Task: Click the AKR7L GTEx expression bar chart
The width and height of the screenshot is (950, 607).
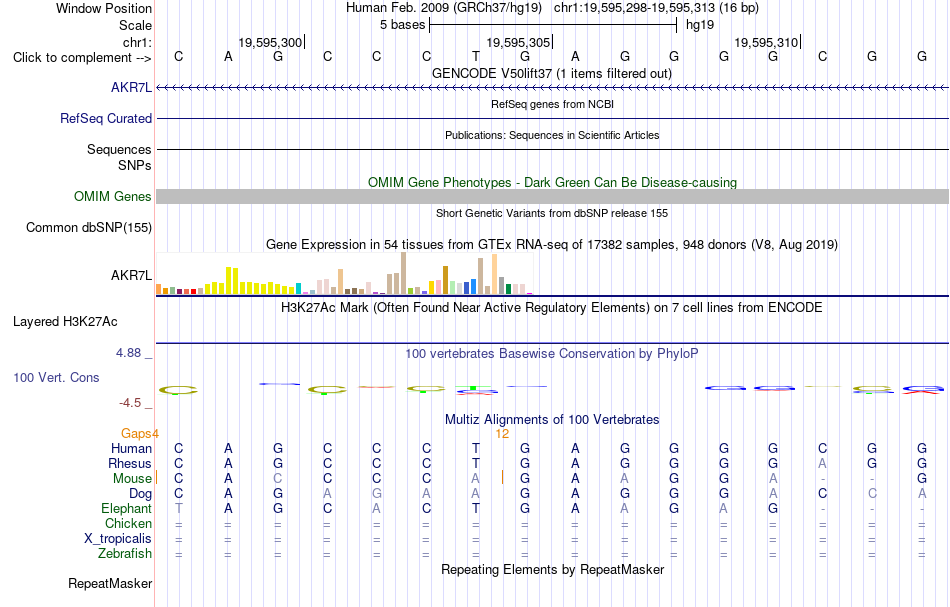Action: coord(344,274)
